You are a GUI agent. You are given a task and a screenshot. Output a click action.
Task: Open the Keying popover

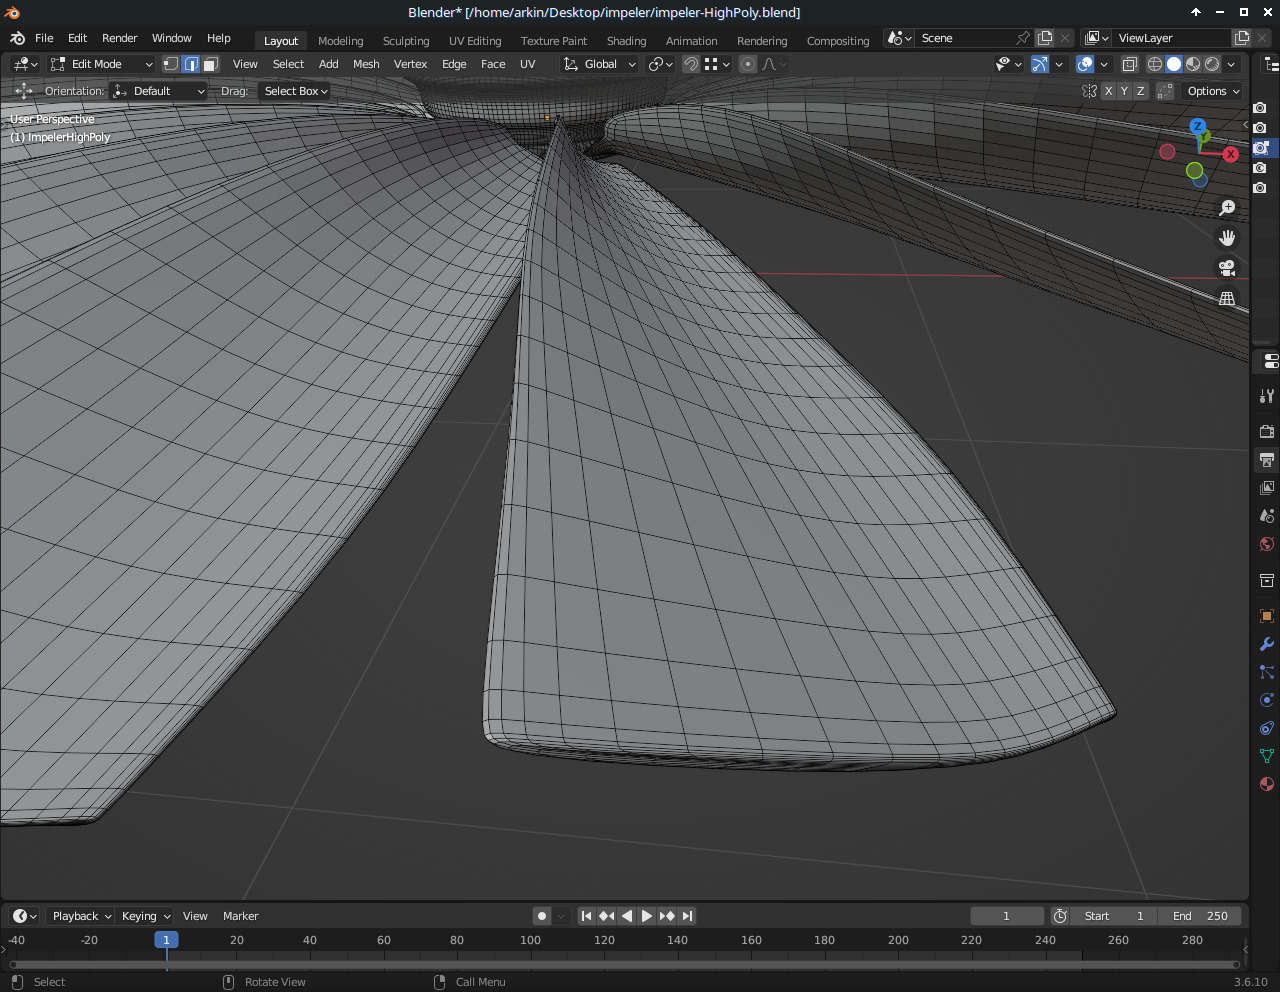tap(146, 916)
